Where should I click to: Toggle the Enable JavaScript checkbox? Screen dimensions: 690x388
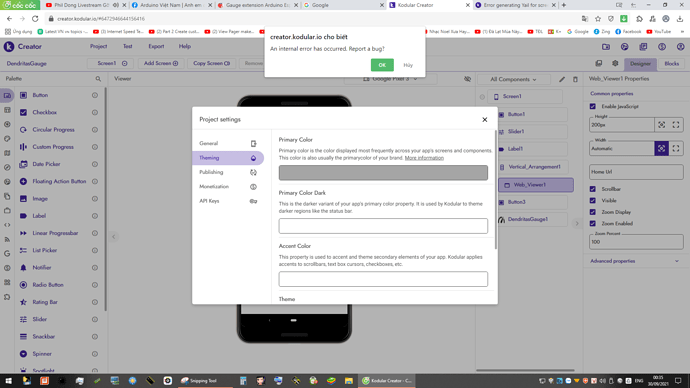pyautogui.click(x=593, y=106)
